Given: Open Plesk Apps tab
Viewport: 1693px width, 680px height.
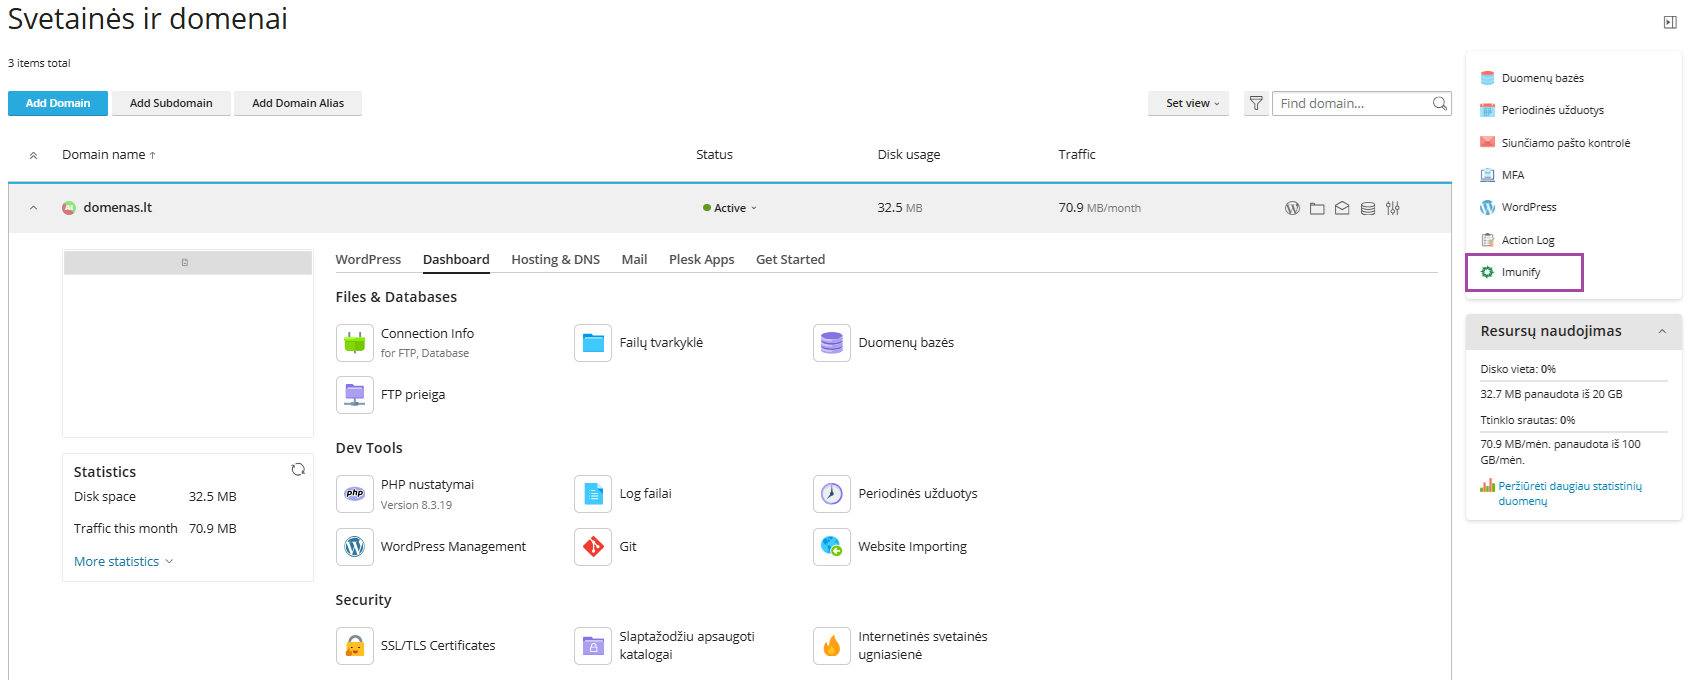Looking at the screenshot, I should (x=702, y=259).
